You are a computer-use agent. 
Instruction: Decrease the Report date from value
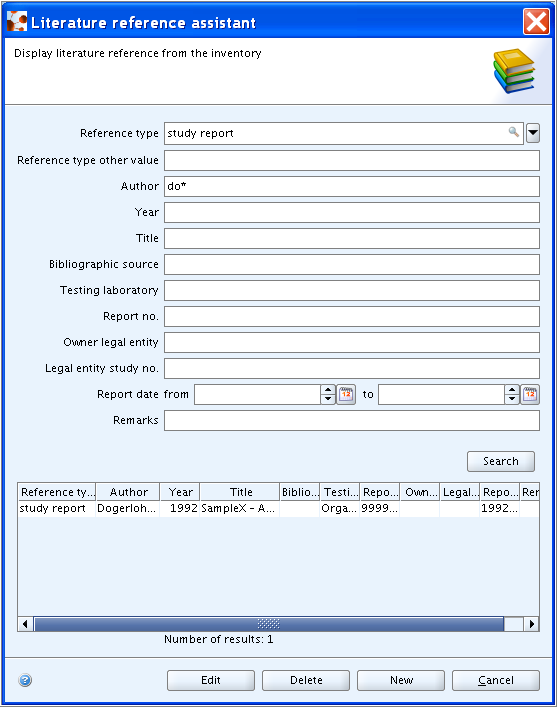click(328, 399)
